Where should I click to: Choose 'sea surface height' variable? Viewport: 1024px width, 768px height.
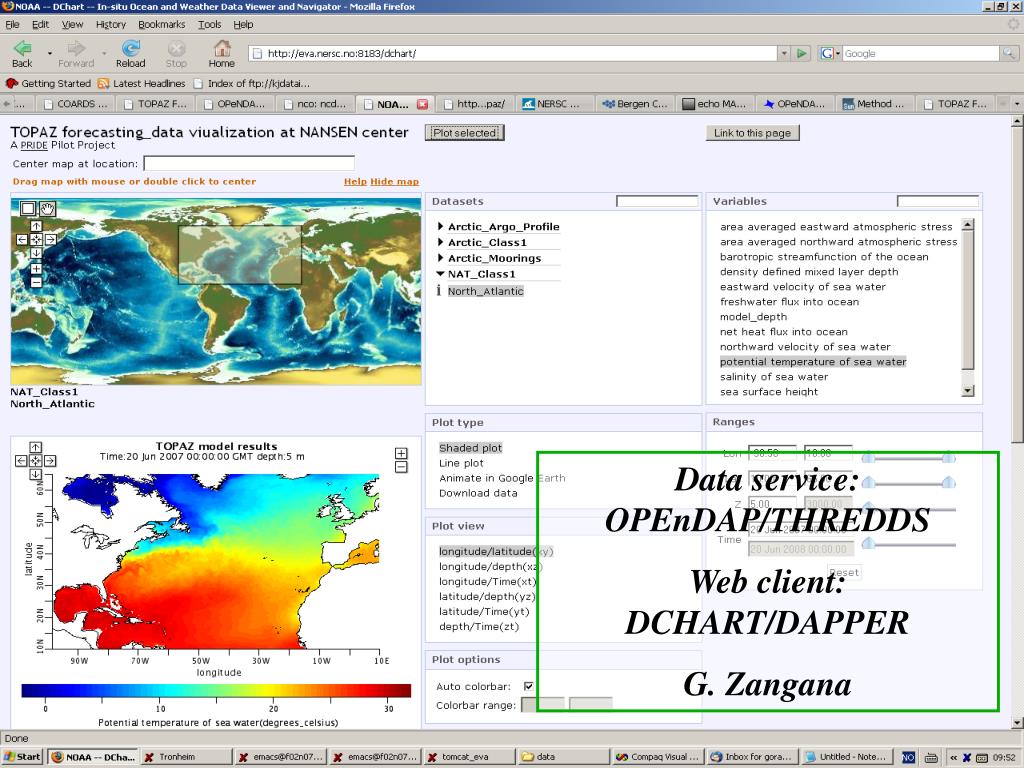click(769, 391)
